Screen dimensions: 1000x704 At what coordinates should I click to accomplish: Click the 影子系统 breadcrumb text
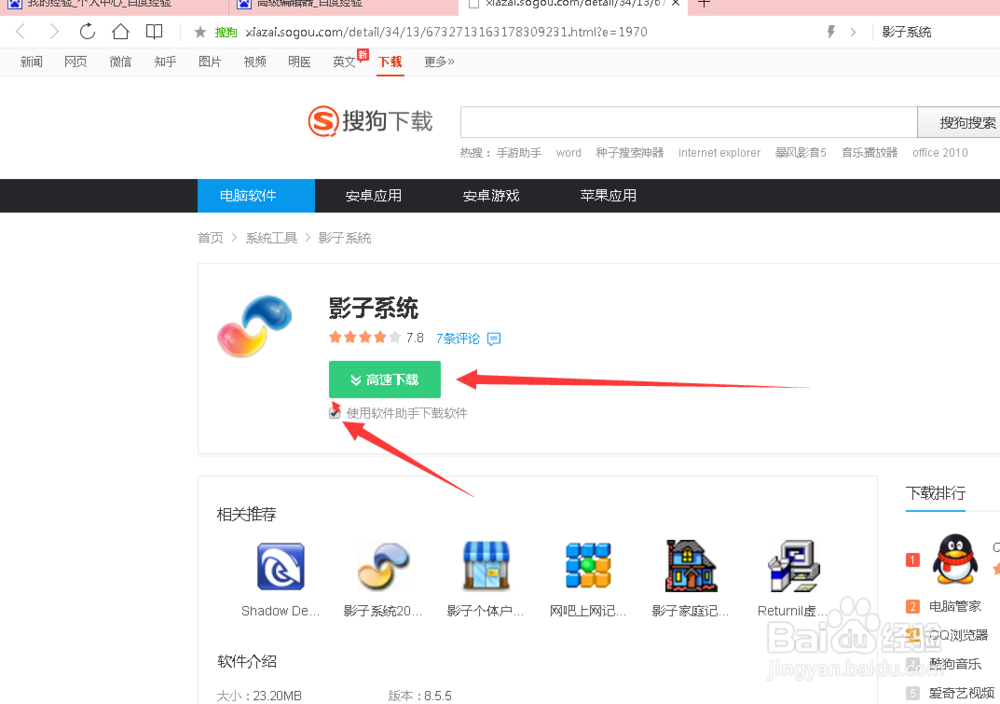[344, 238]
